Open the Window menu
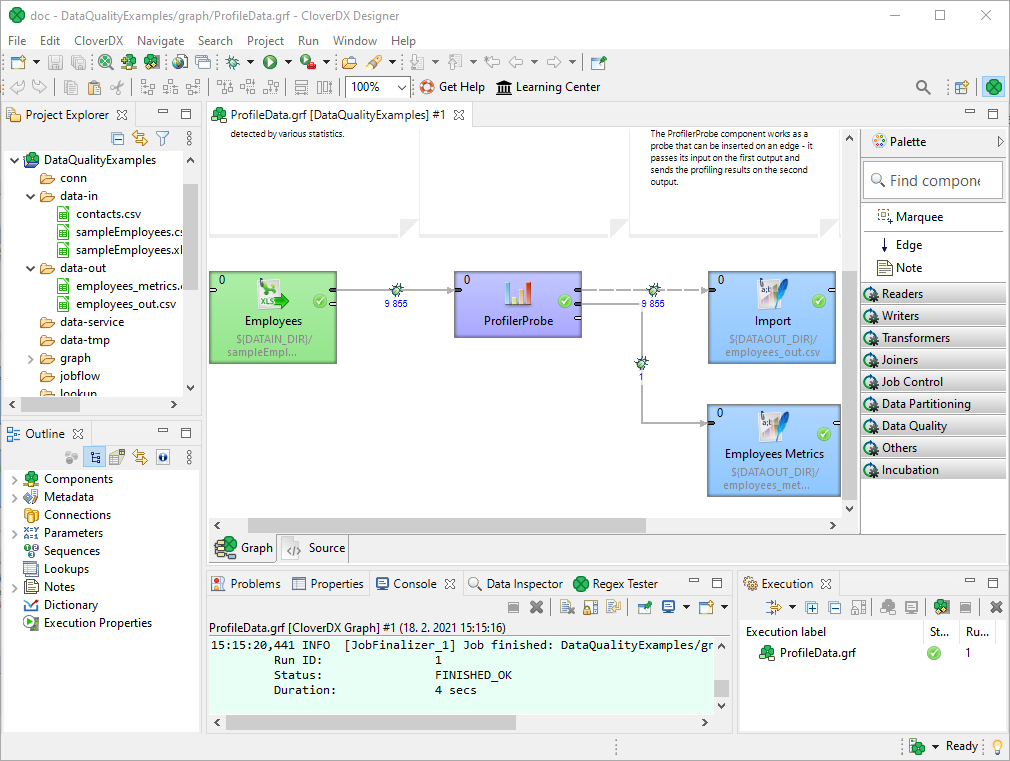This screenshot has height=761, width=1010. pyautogui.click(x=355, y=41)
